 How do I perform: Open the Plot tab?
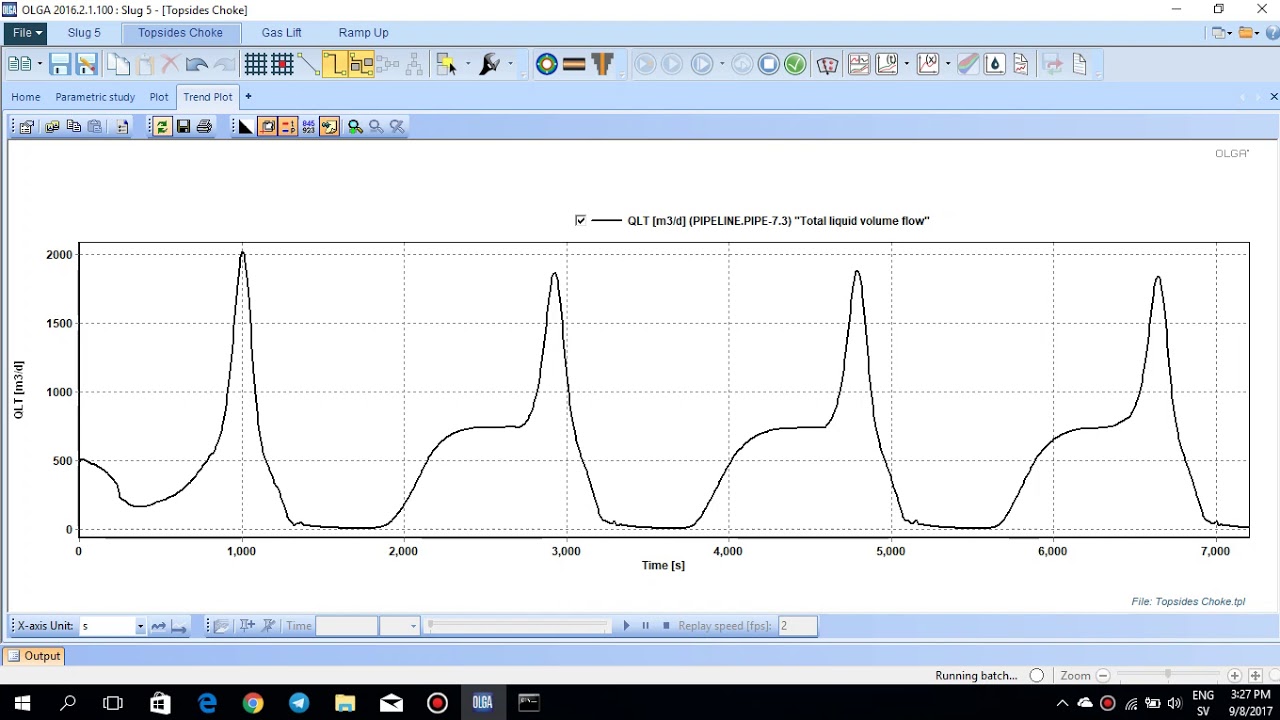point(159,97)
